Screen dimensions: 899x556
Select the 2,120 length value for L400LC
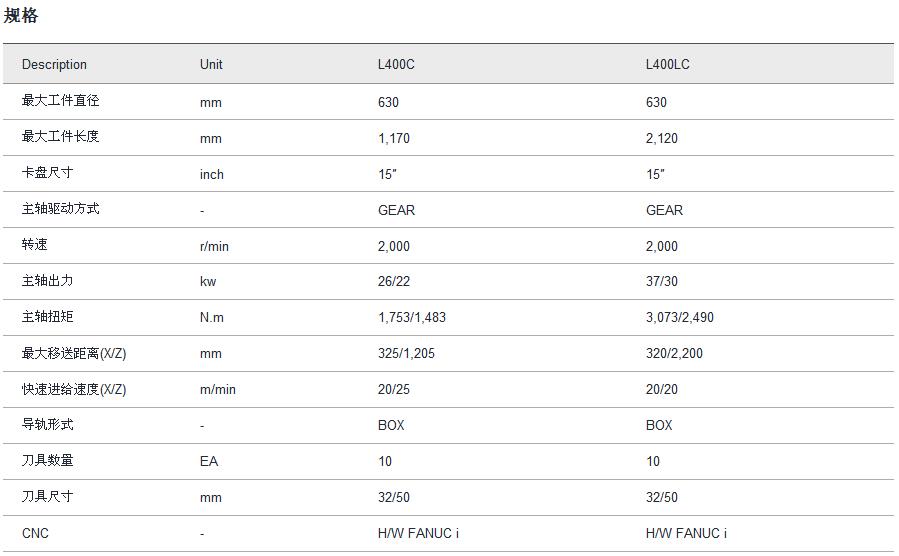click(x=662, y=138)
